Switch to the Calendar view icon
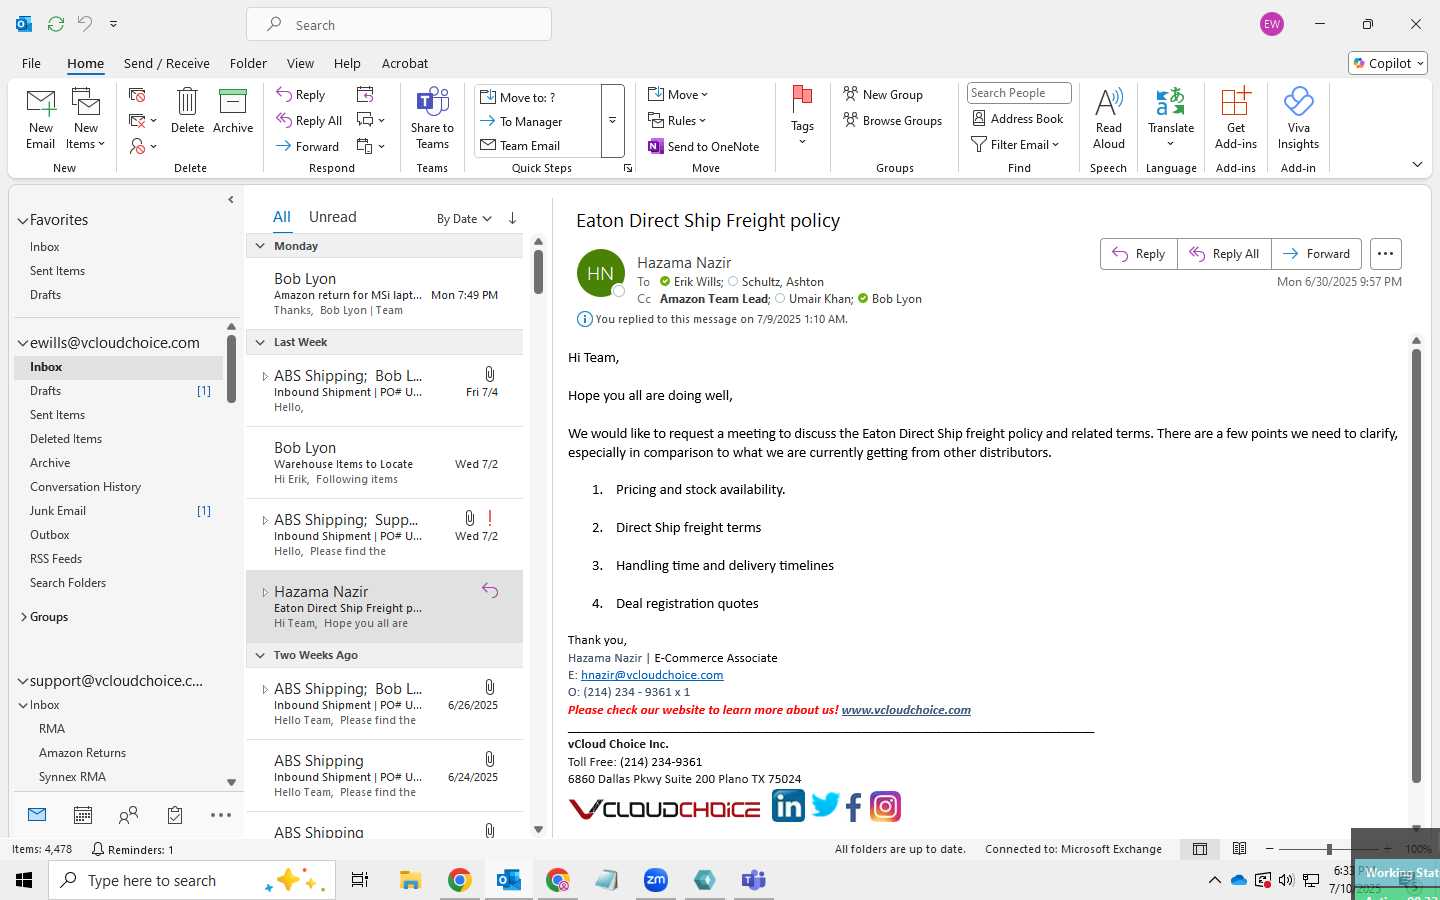1440x900 pixels. click(x=83, y=815)
